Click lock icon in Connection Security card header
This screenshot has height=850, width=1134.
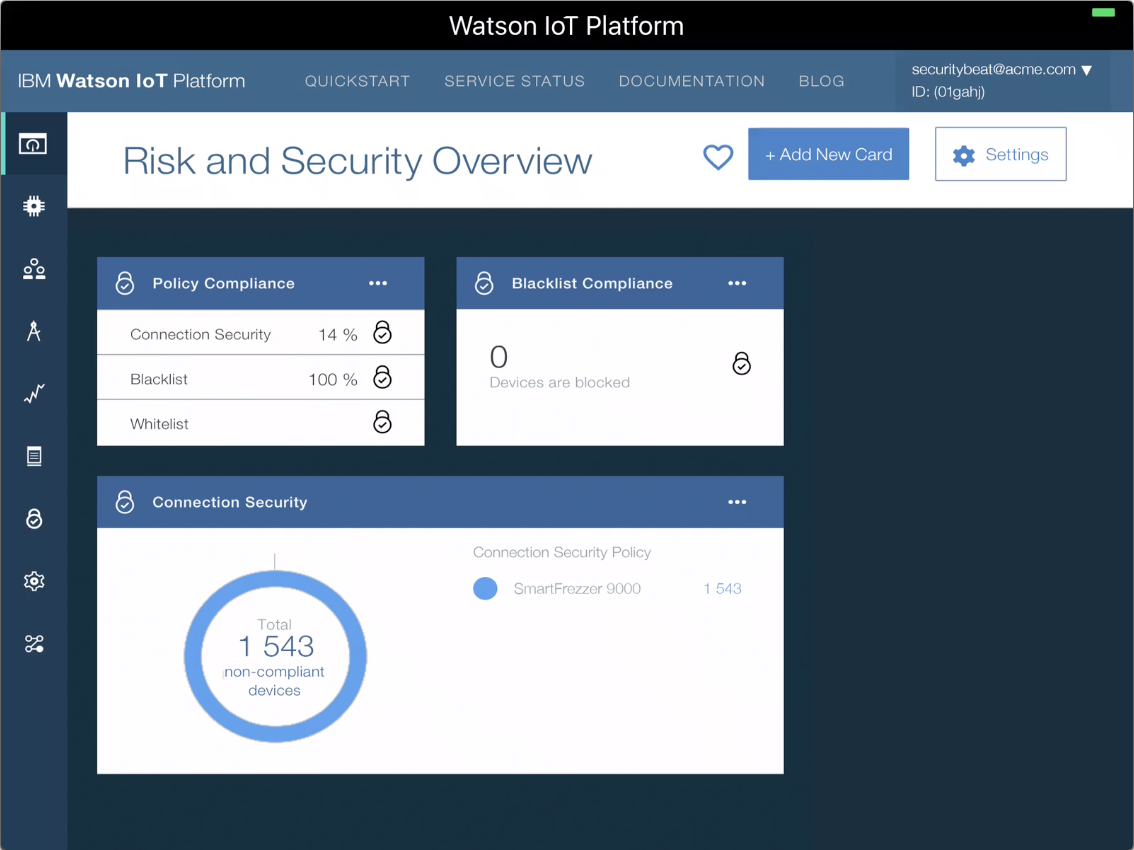(x=124, y=501)
